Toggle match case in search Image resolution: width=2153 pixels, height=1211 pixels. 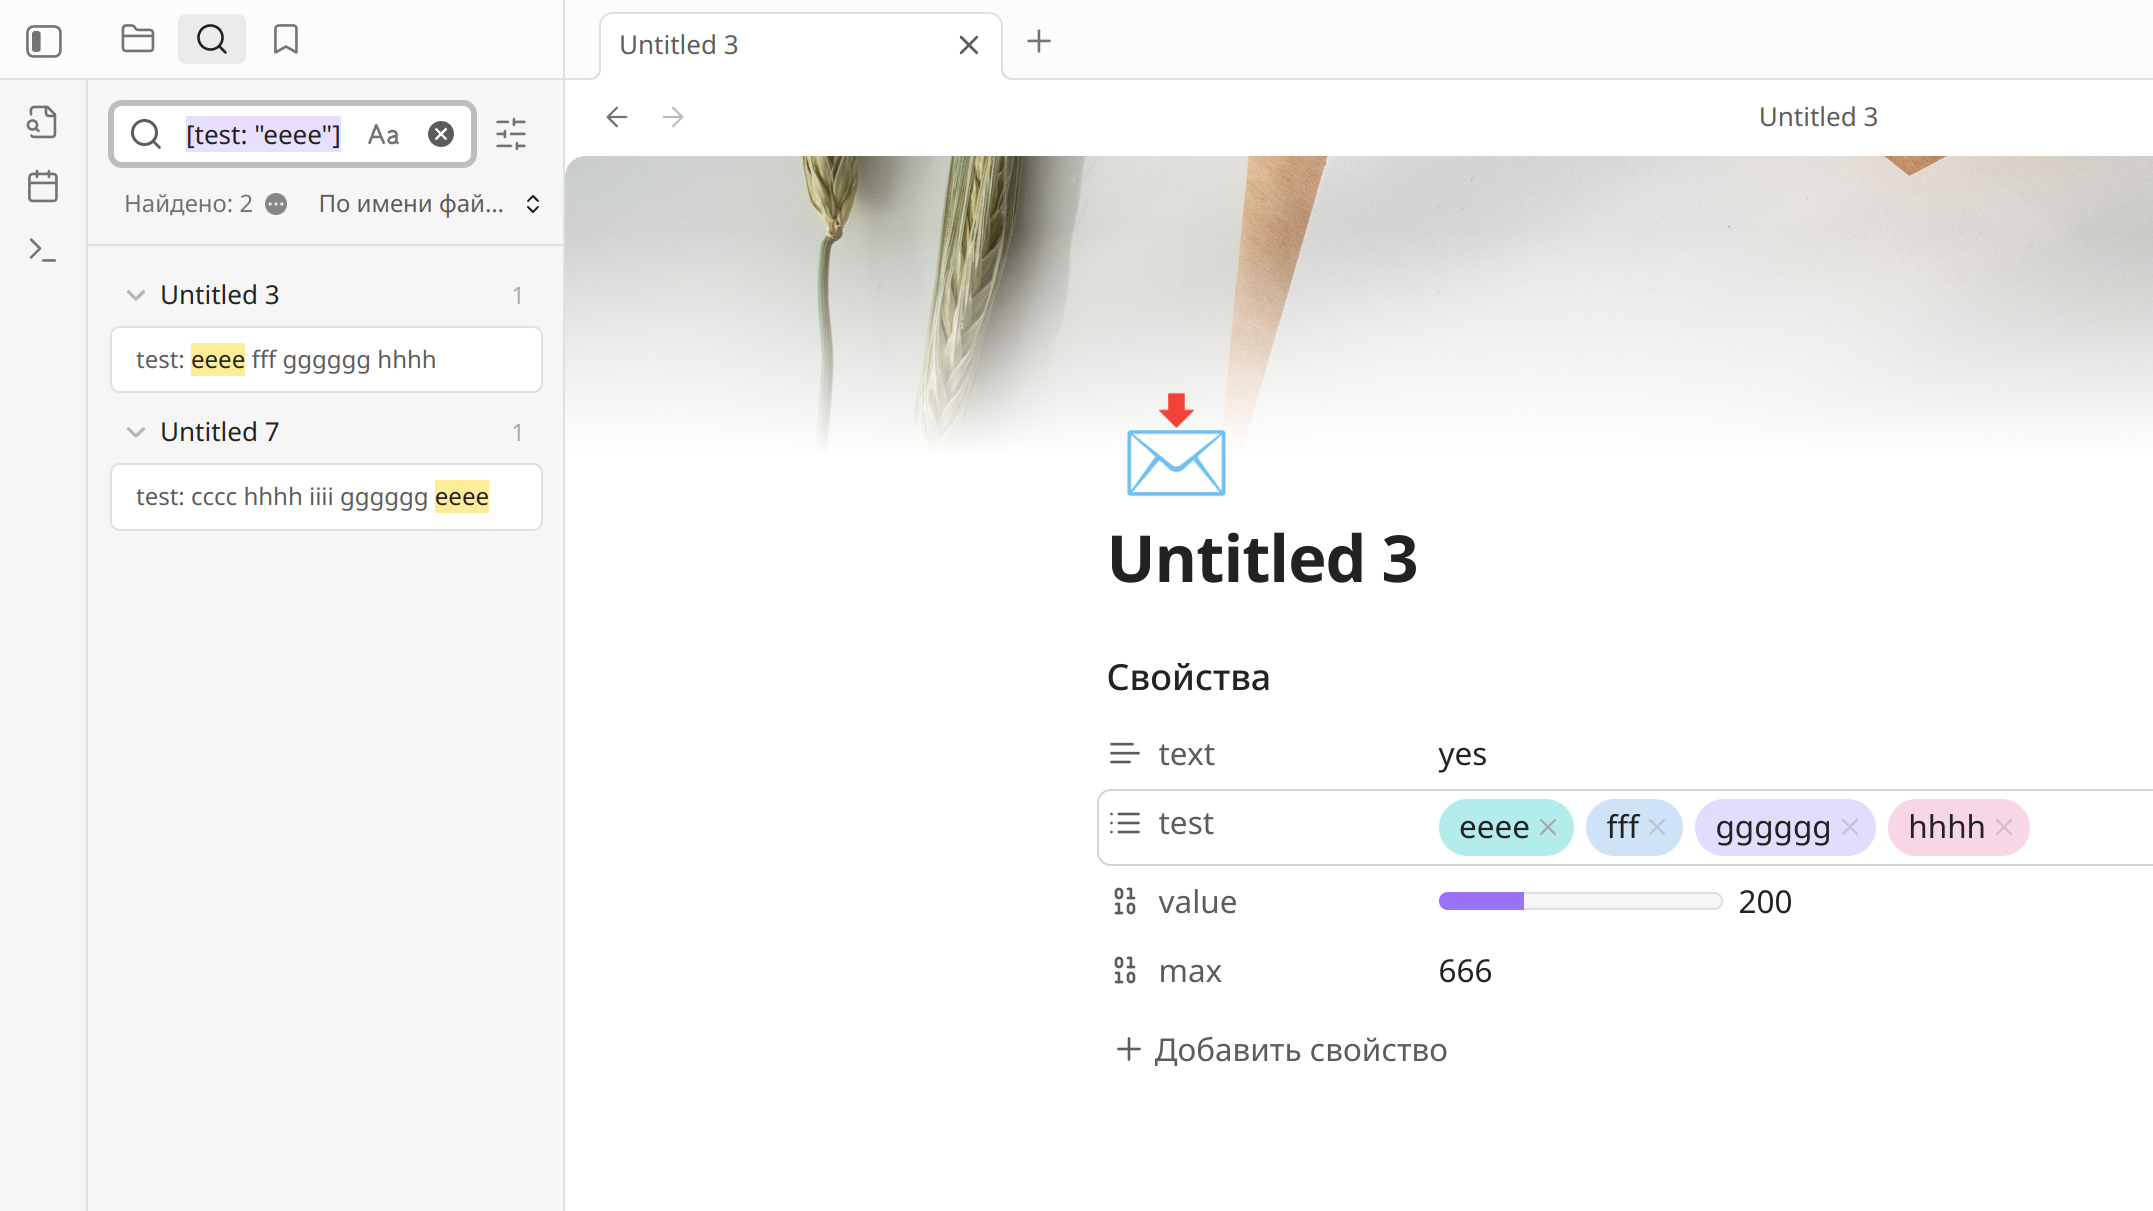[383, 134]
